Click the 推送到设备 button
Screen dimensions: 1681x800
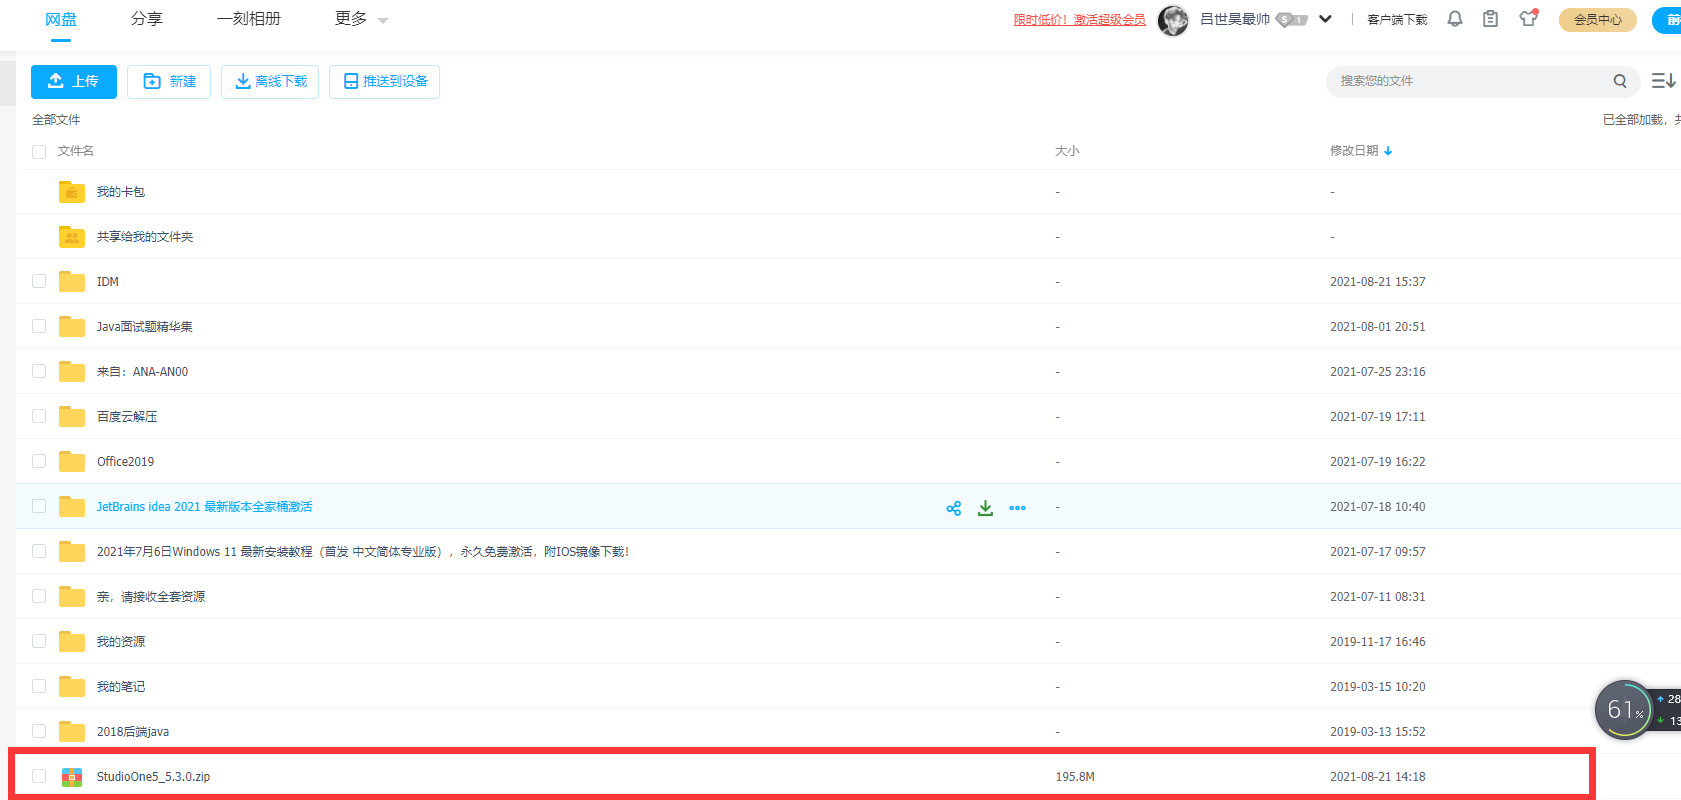385,82
